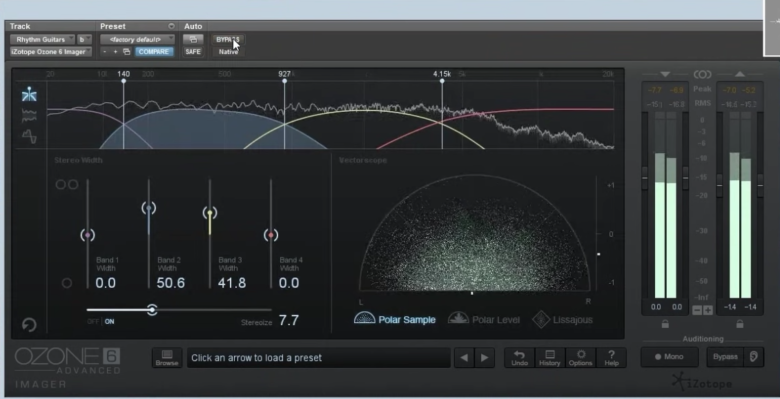780x399 pixels.
Task: Click the Undo icon
Action: pyautogui.click(x=519, y=358)
